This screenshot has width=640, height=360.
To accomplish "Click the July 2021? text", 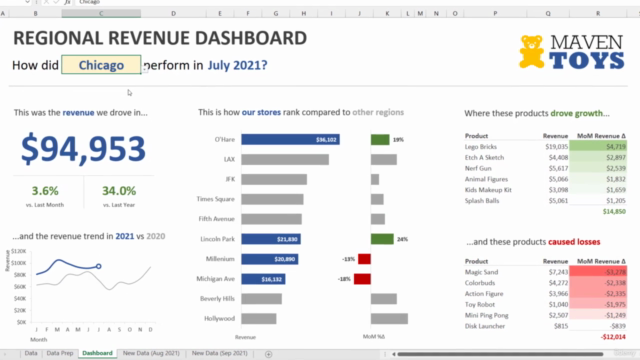I will point(238,65).
